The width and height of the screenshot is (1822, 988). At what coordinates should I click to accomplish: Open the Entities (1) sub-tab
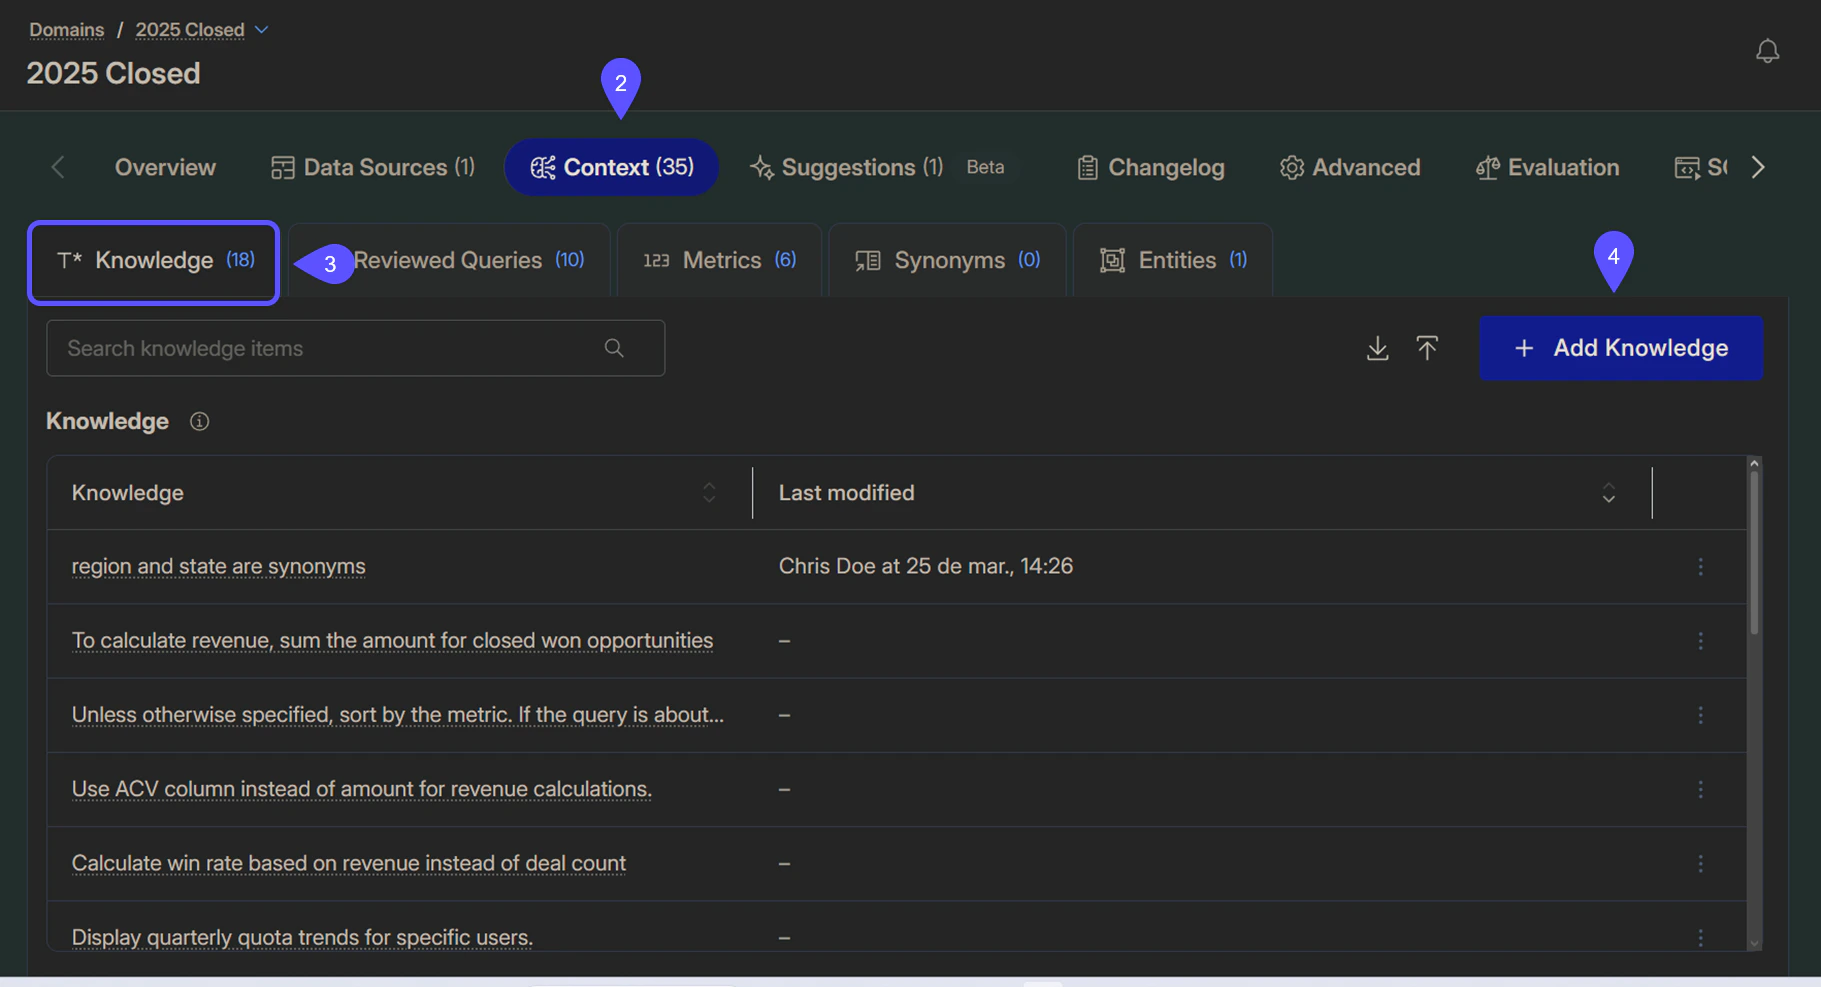click(x=1173, y=261)
